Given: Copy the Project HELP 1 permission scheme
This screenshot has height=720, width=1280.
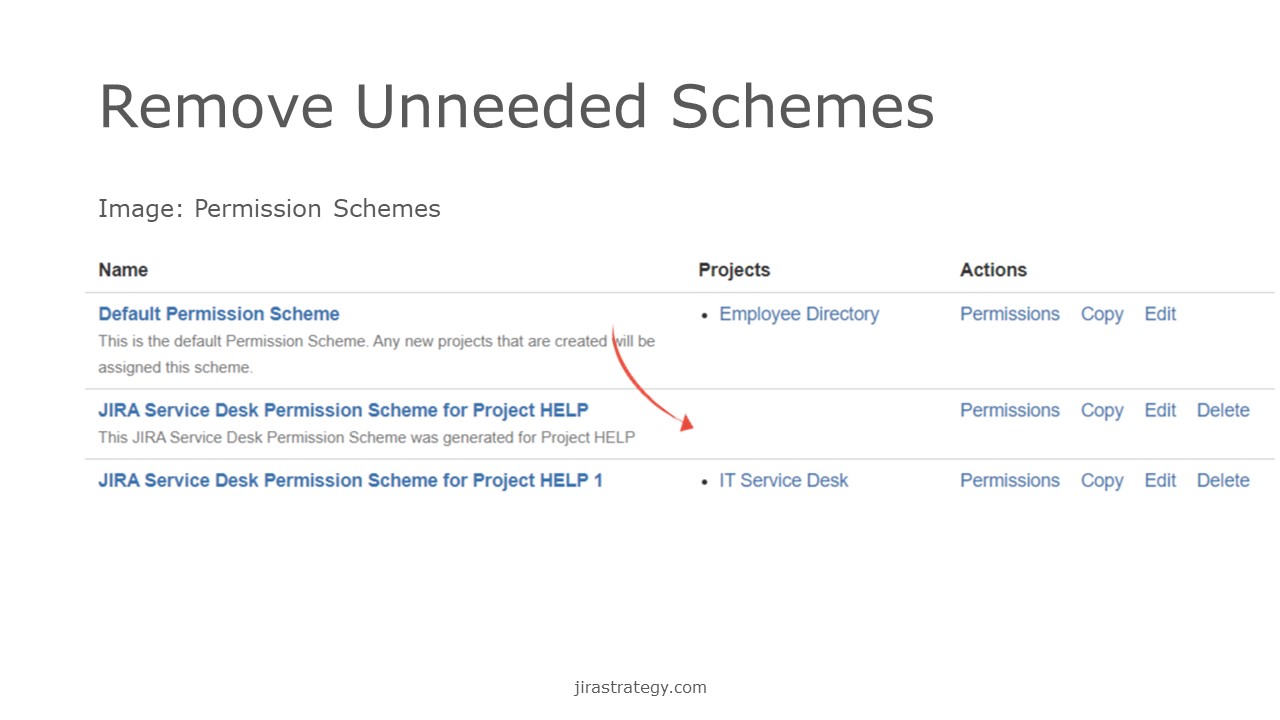Looking at the screenshot, I should pyautogui.click(x=1102, y=480).
